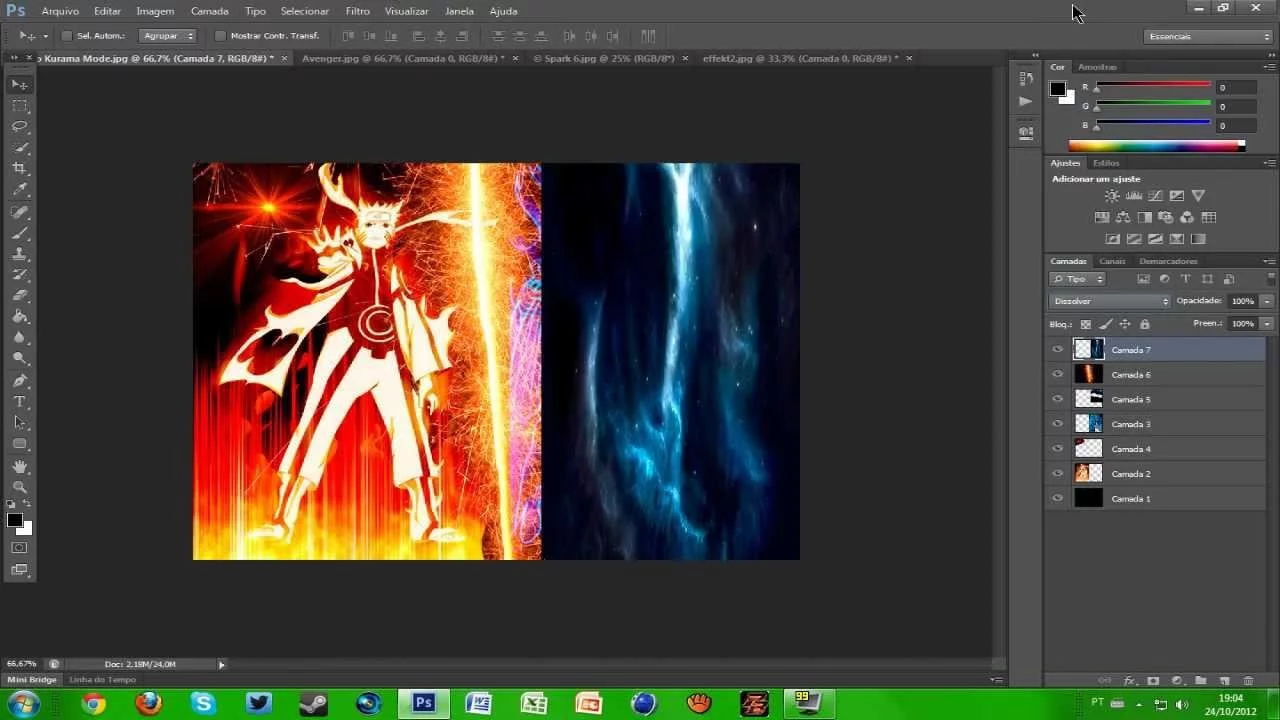This screenshot has width=1280, height=720.
Task: Open the Essenciais workspace dropdown
Action: [1208, 36]
